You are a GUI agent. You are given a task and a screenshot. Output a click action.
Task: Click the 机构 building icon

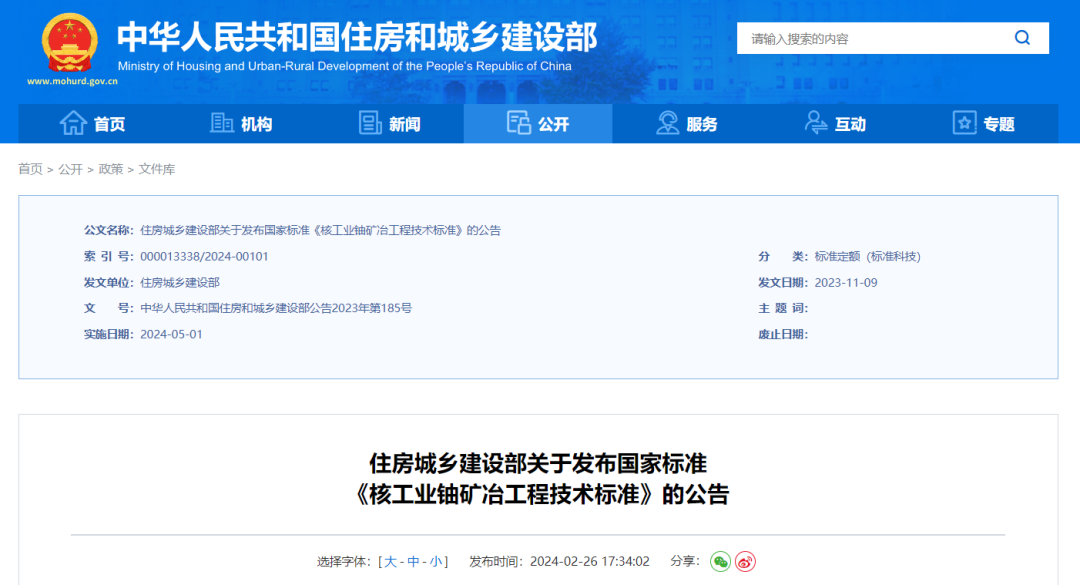tap(220, 122)
